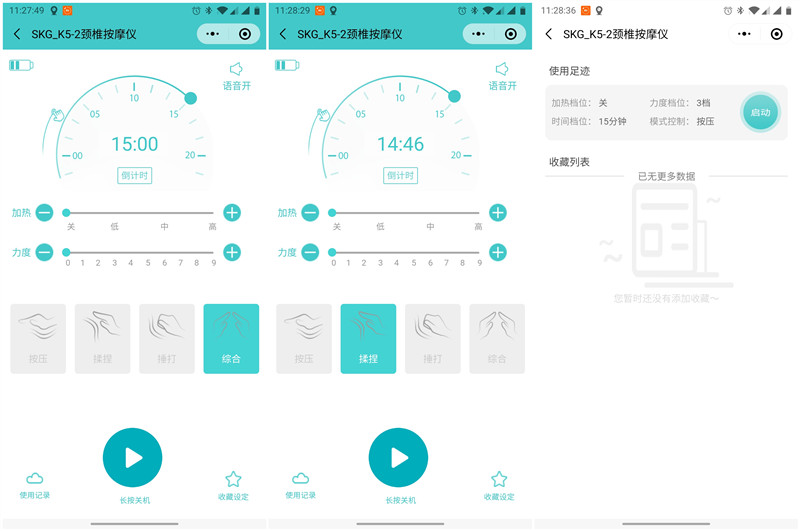Click the timer dial knob in left screen
Screen dimensions: 800x531
pos(190,98)
